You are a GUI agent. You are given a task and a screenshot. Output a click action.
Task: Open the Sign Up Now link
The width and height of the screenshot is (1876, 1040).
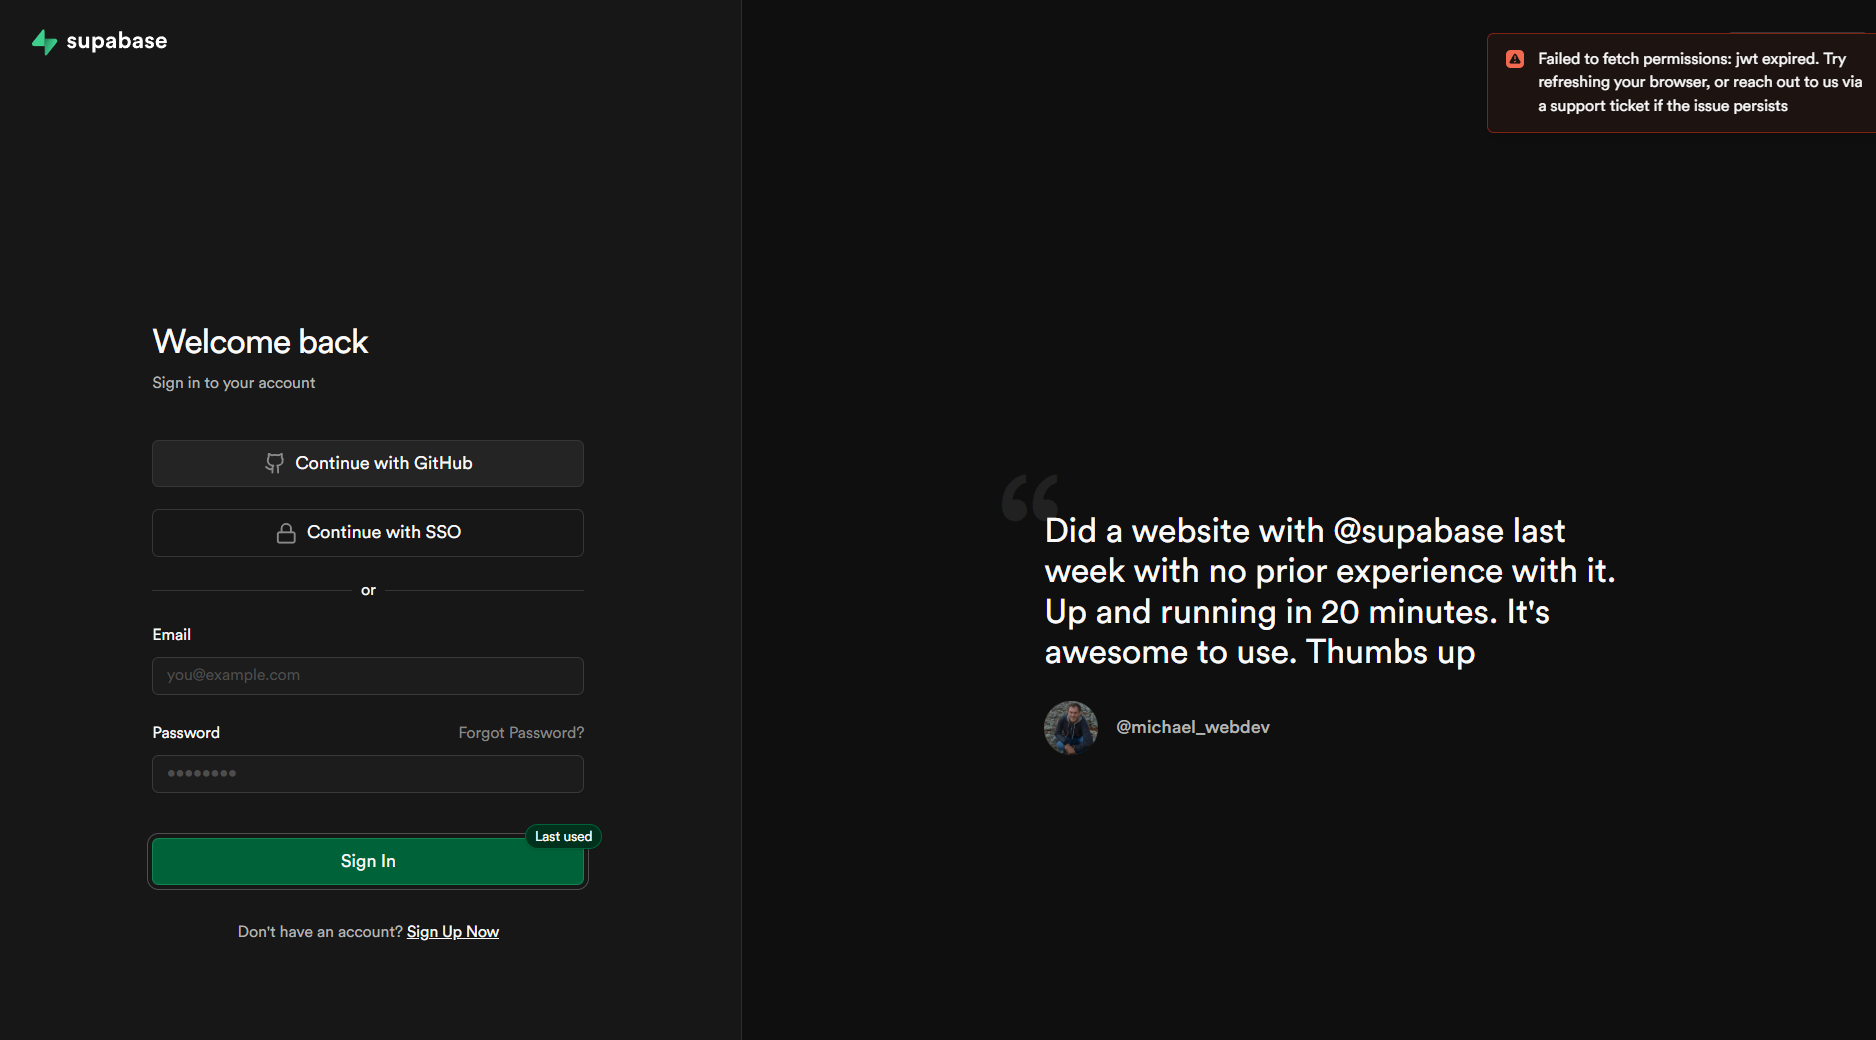(453, 932)
